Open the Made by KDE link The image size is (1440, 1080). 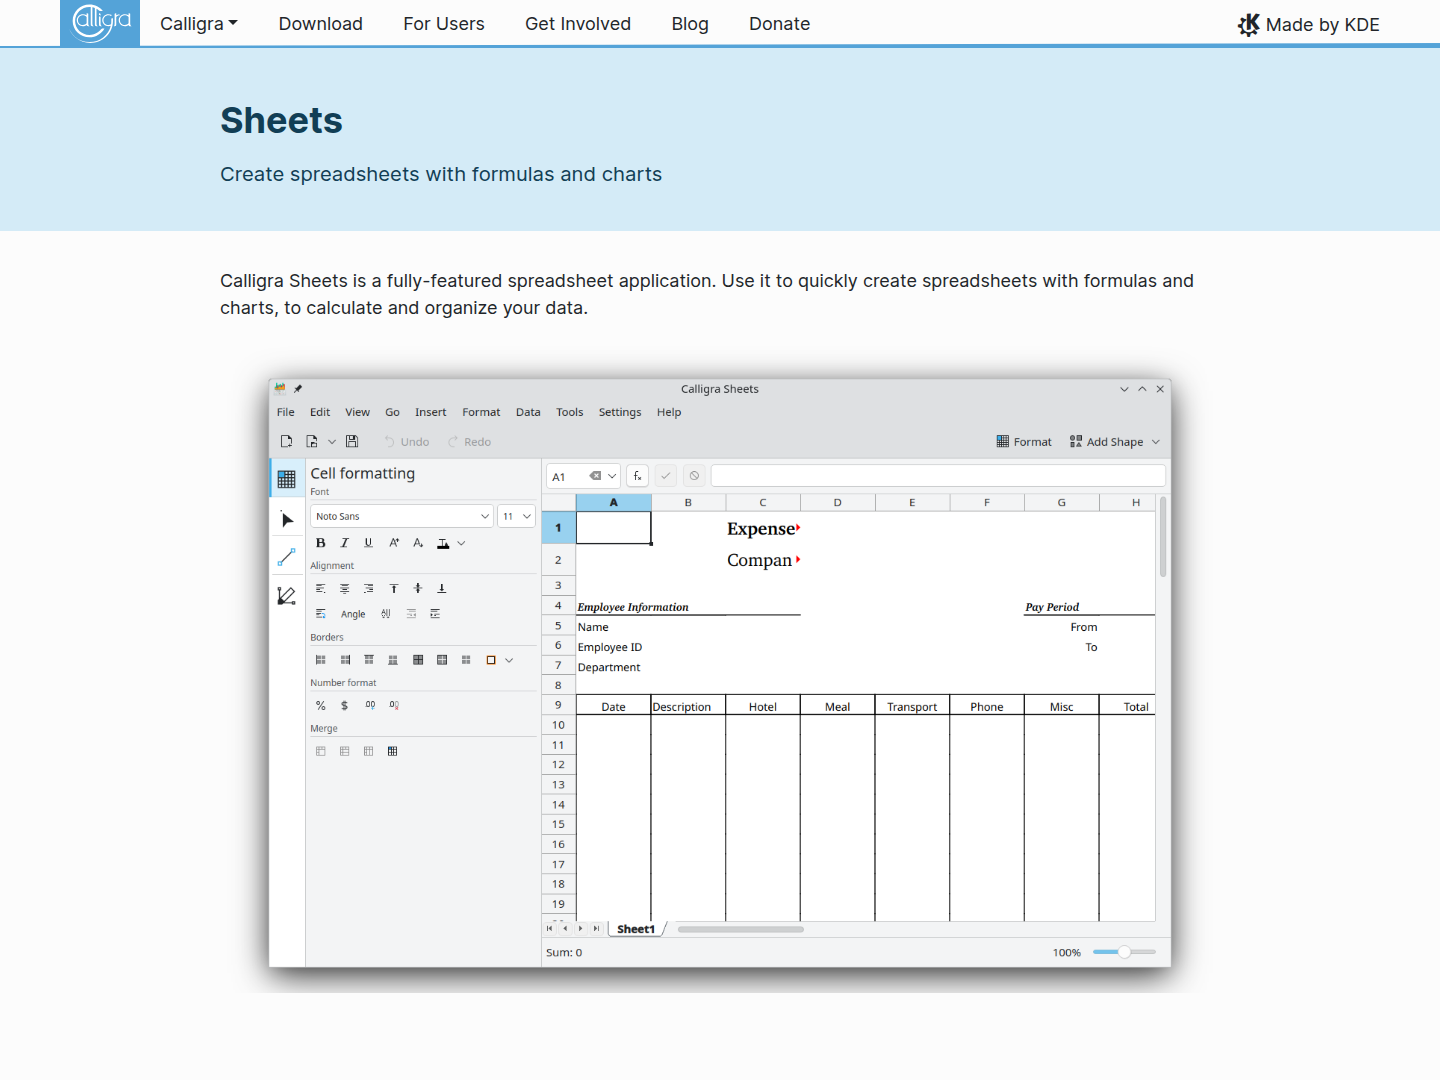(x=1309, y=25)
